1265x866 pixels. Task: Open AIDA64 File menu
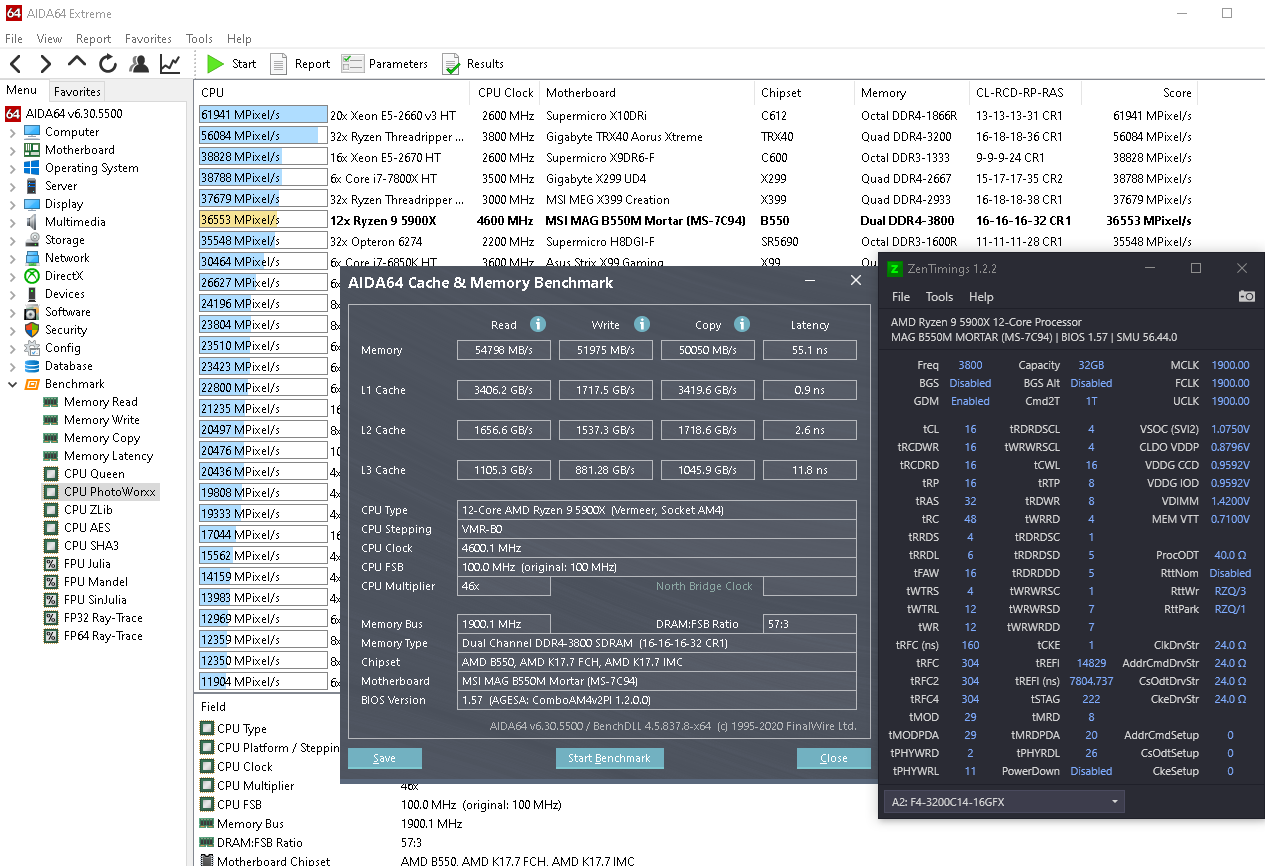(14, 39)
